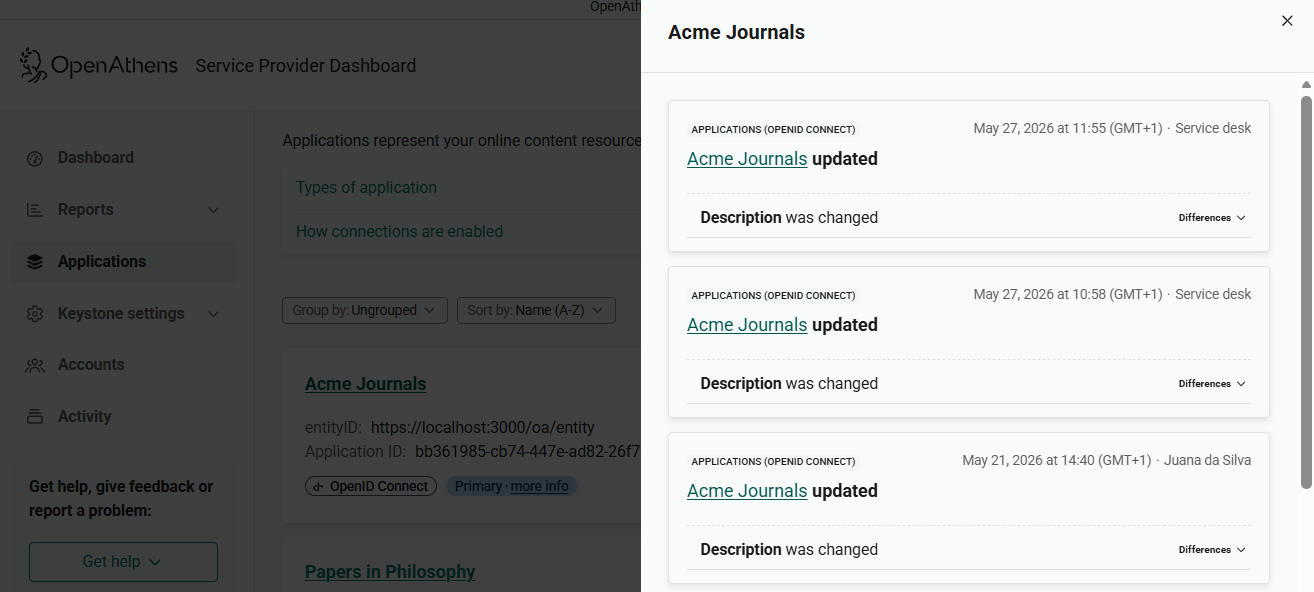The height and width of the screenshot is (592, 1314).
Task: Expand Differences for the 11:55 update
Action: pyautogui.click(x=1212, y=218)
